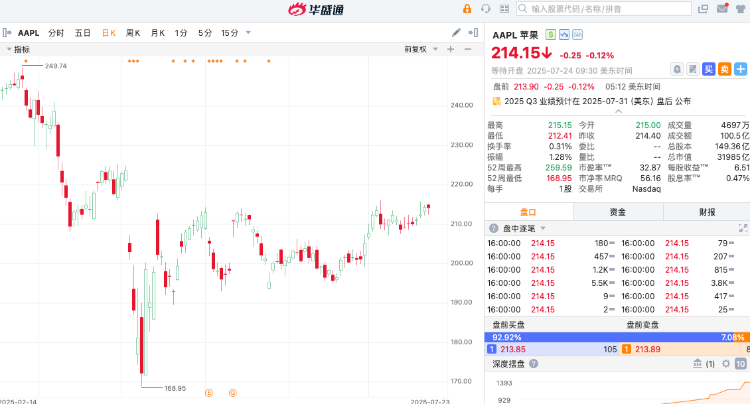The width and height of the screenshot is (750, 404).
Task: Click the circular marker beside E marker
Action: point(233,393)
